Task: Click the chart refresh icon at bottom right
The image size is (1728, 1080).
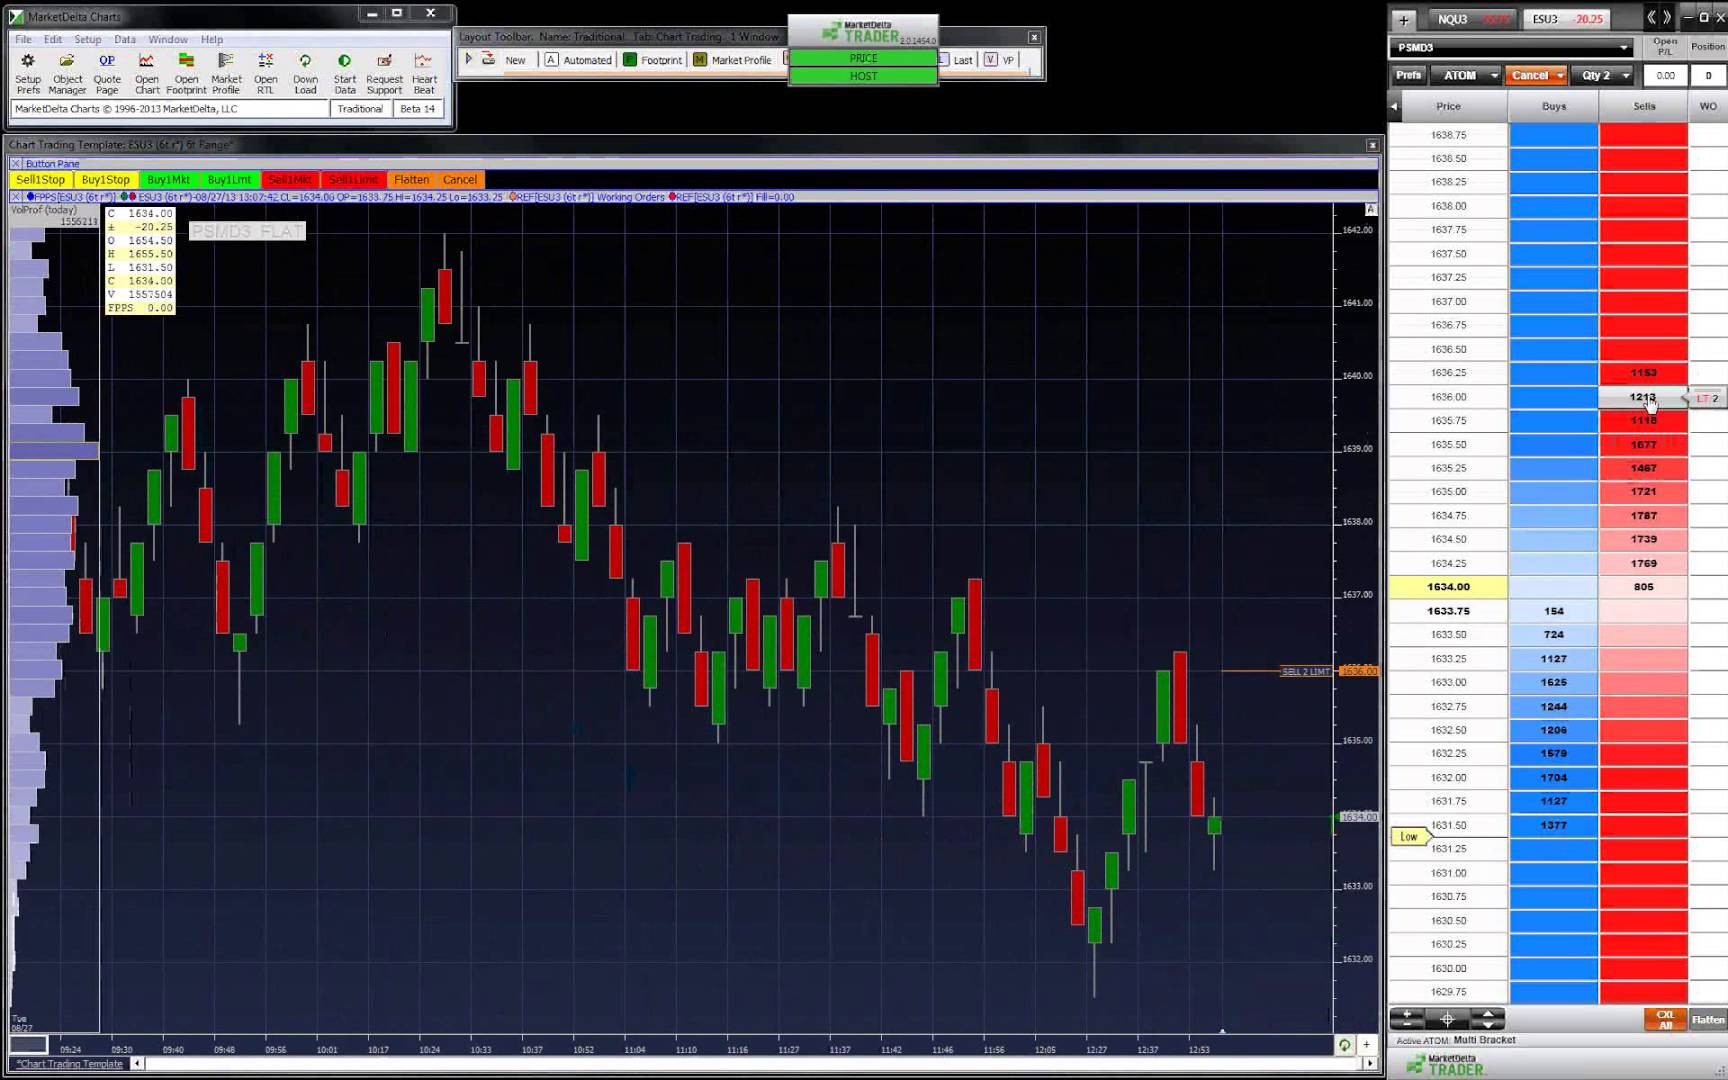Action: 1345,1045
